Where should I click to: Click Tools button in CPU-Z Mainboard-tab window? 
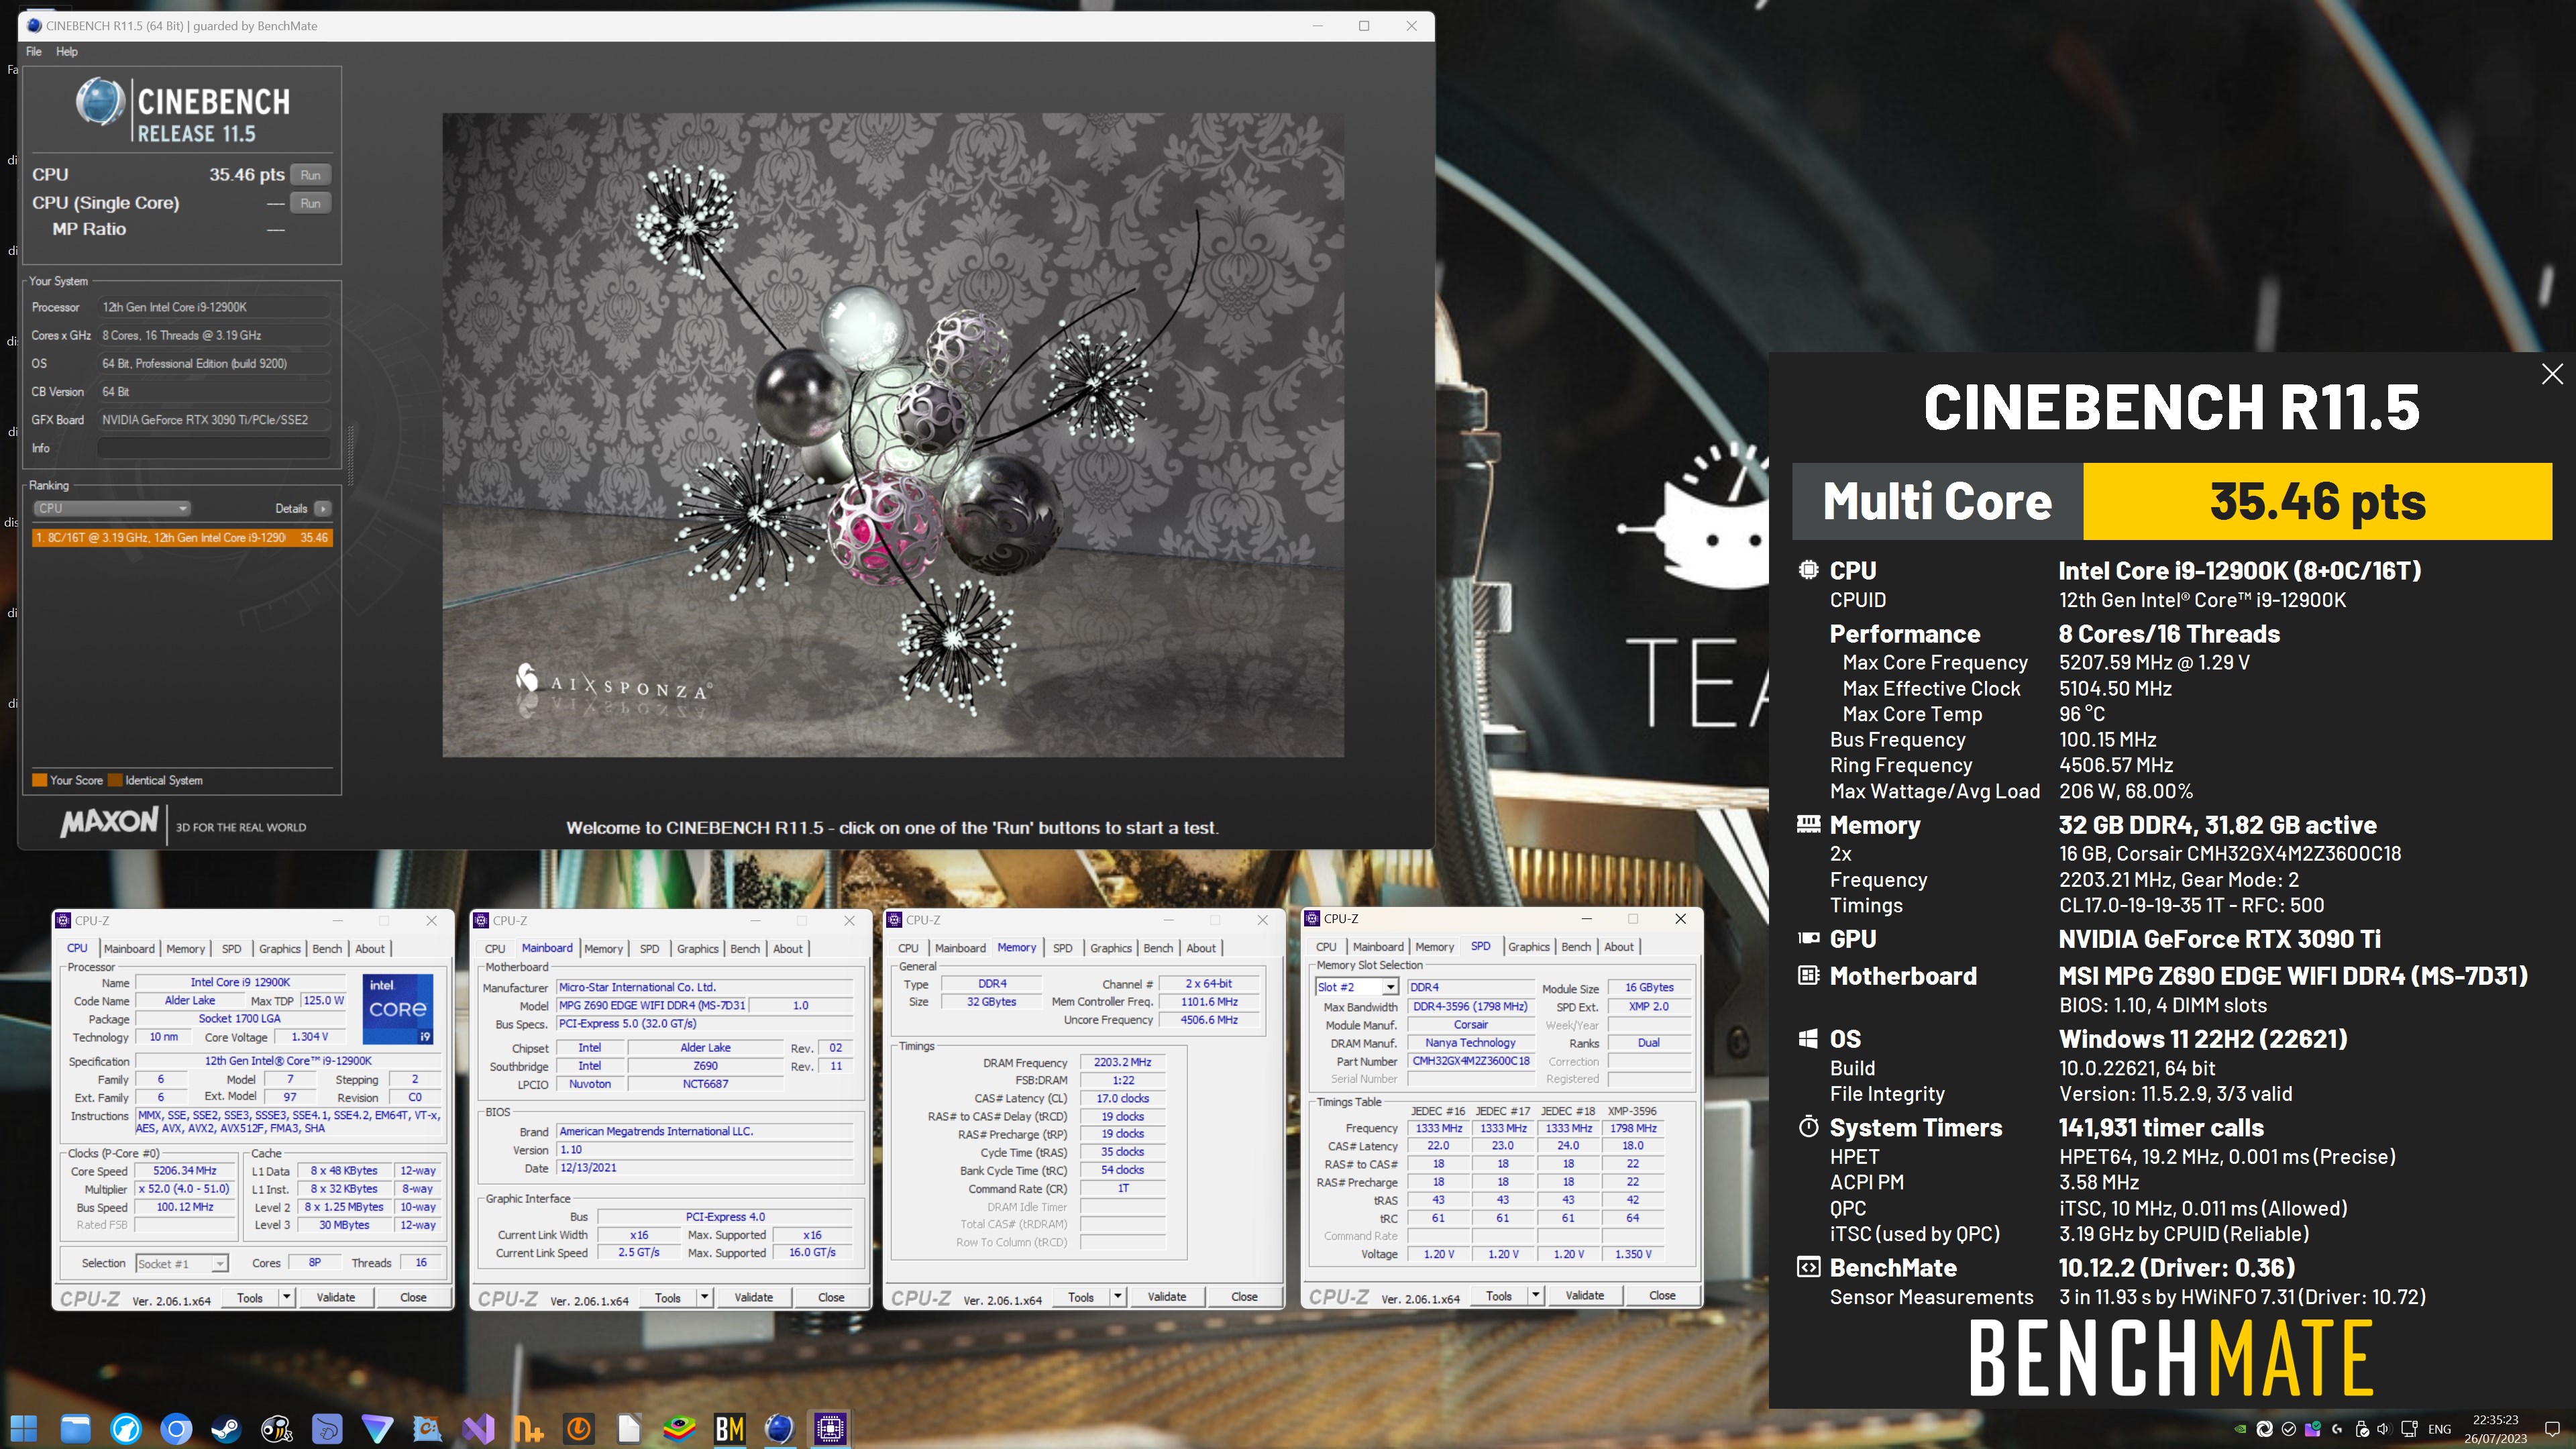[668, 1298]
